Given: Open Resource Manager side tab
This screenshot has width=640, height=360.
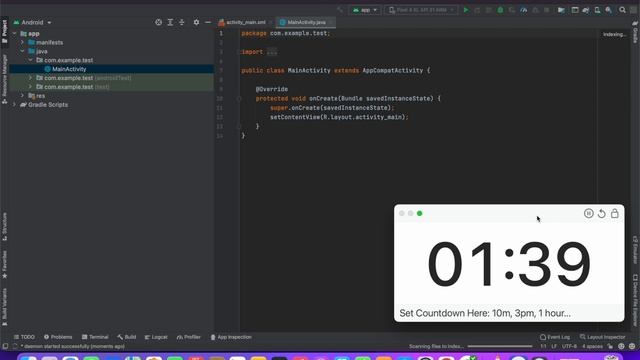Looking at the screenshot, I should pyautogui.click(x=4, y=79).
